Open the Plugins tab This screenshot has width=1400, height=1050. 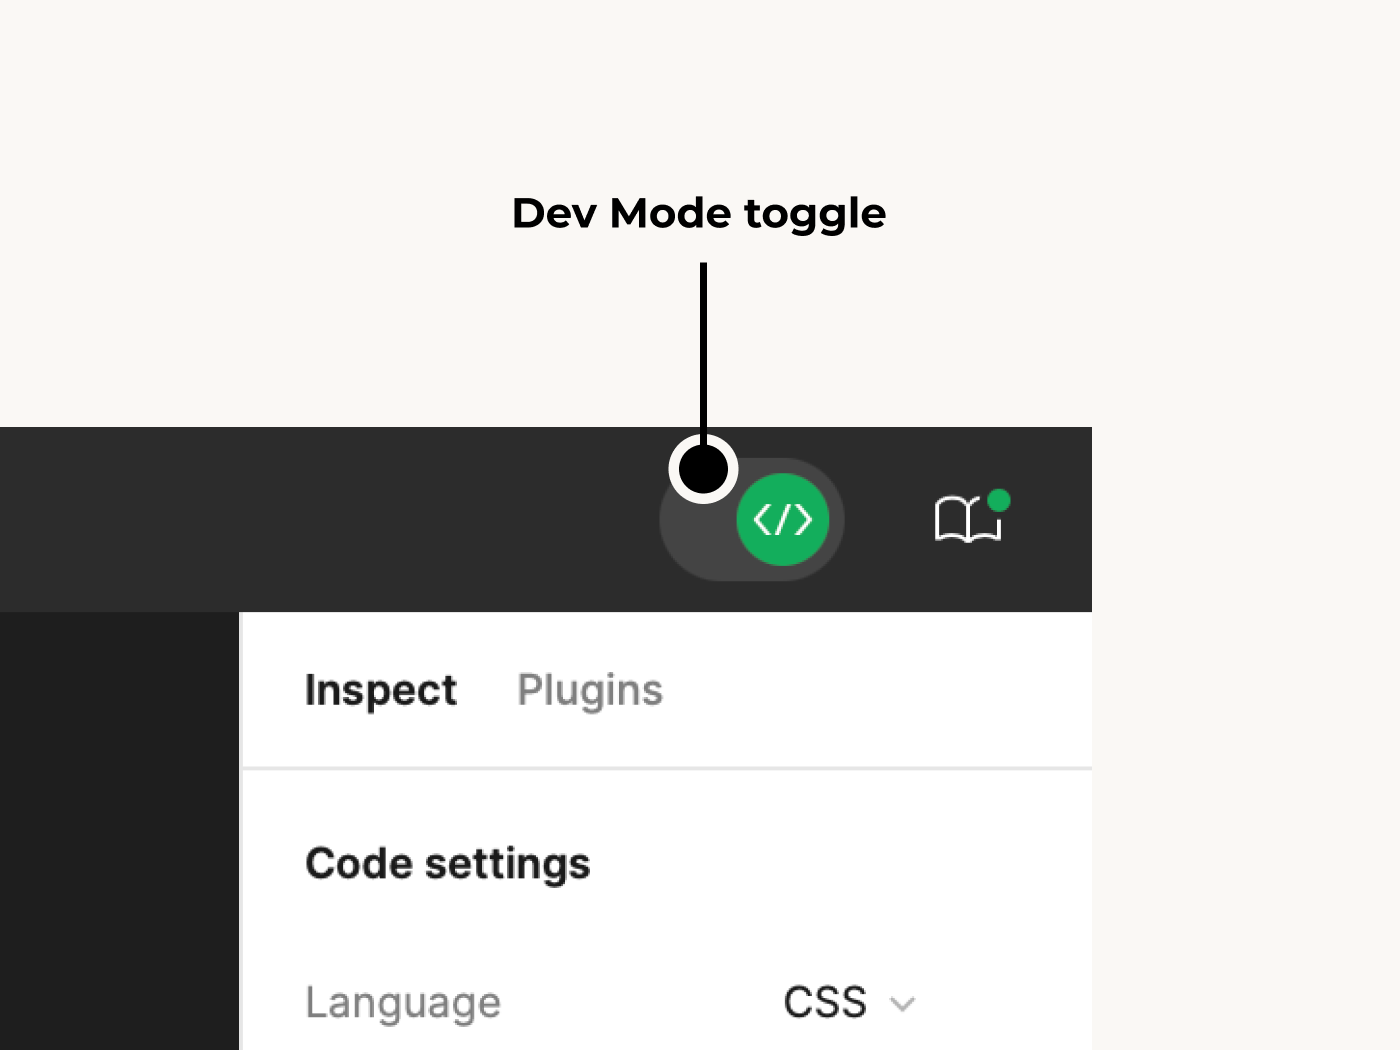click(x=590, y=690)
